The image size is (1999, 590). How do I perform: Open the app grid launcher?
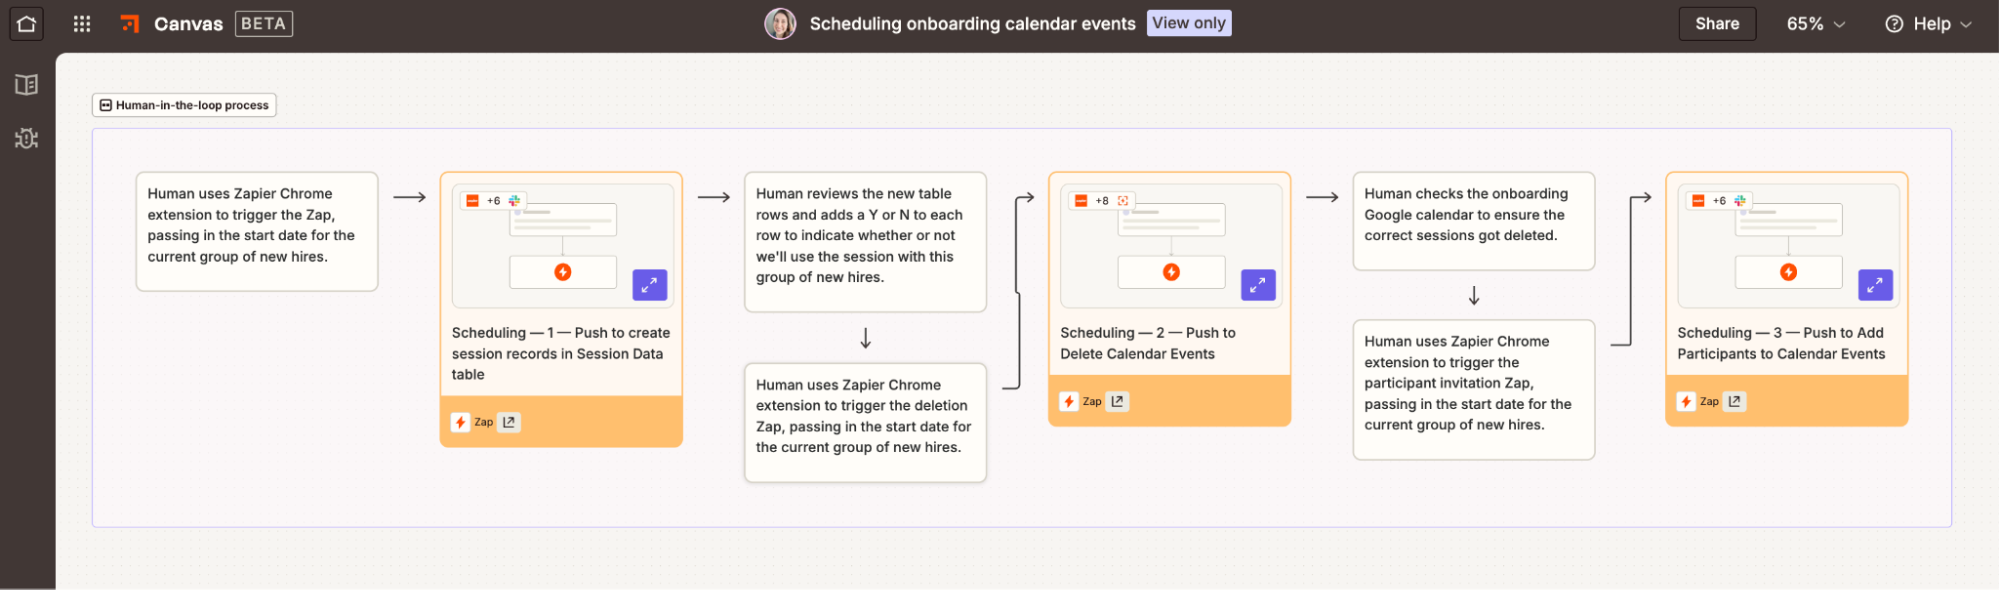click(80, 23)
